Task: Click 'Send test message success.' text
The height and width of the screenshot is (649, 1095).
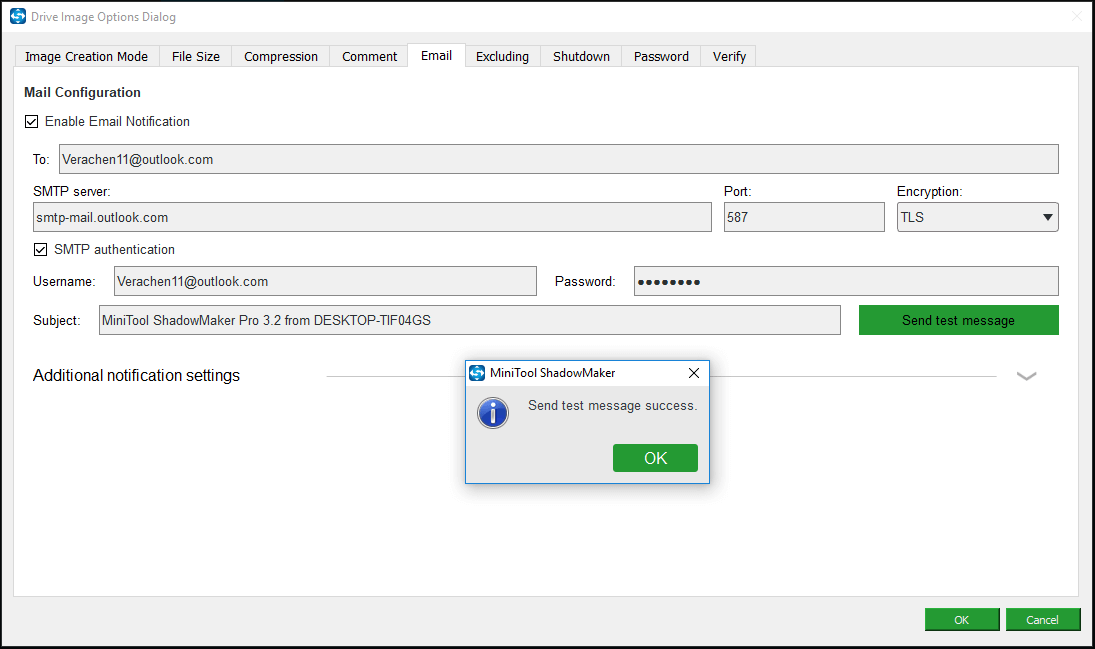Action: pos(612,406)
